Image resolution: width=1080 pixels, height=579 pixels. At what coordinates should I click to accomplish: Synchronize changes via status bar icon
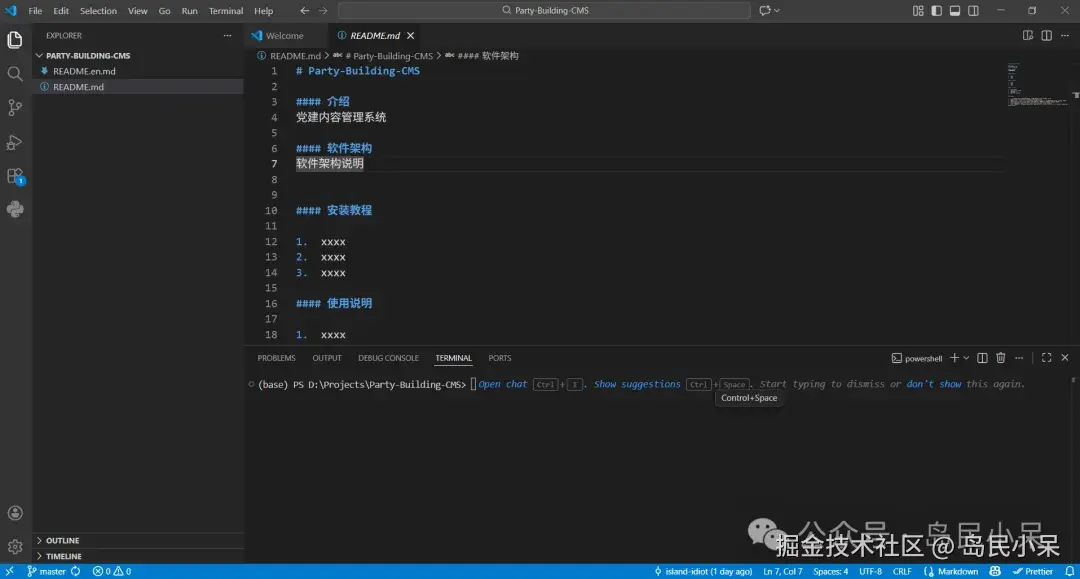pos(76,571)
